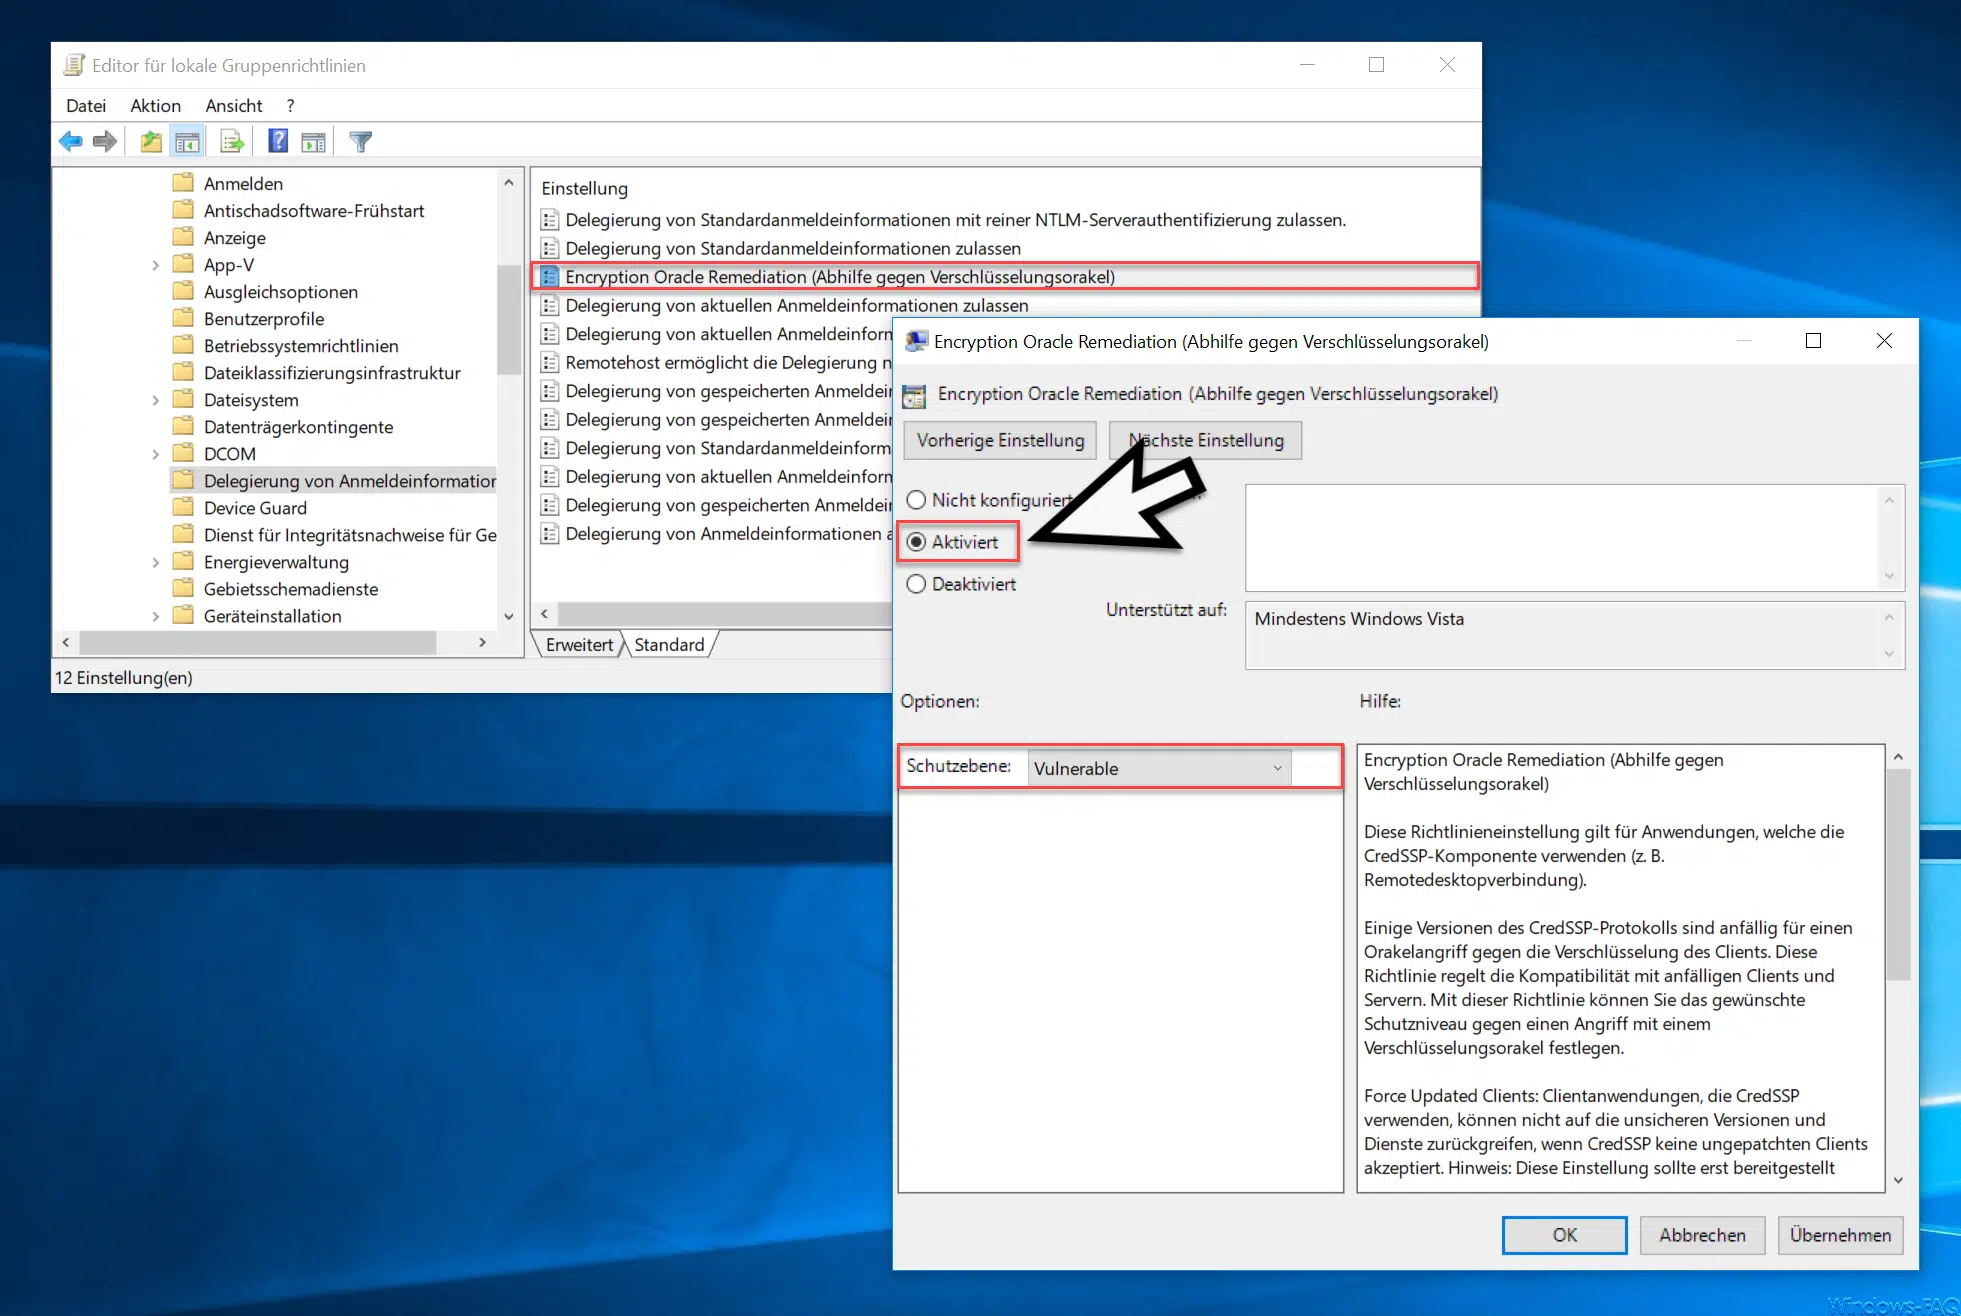This screenshot has width=1961, height=1316.
Task: Click the export list icon
Action: pyautogui.click(x=231, y=141)
